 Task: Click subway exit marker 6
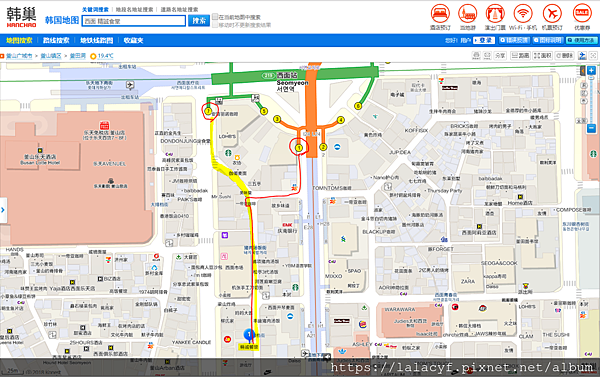click(x=358, y=106)
